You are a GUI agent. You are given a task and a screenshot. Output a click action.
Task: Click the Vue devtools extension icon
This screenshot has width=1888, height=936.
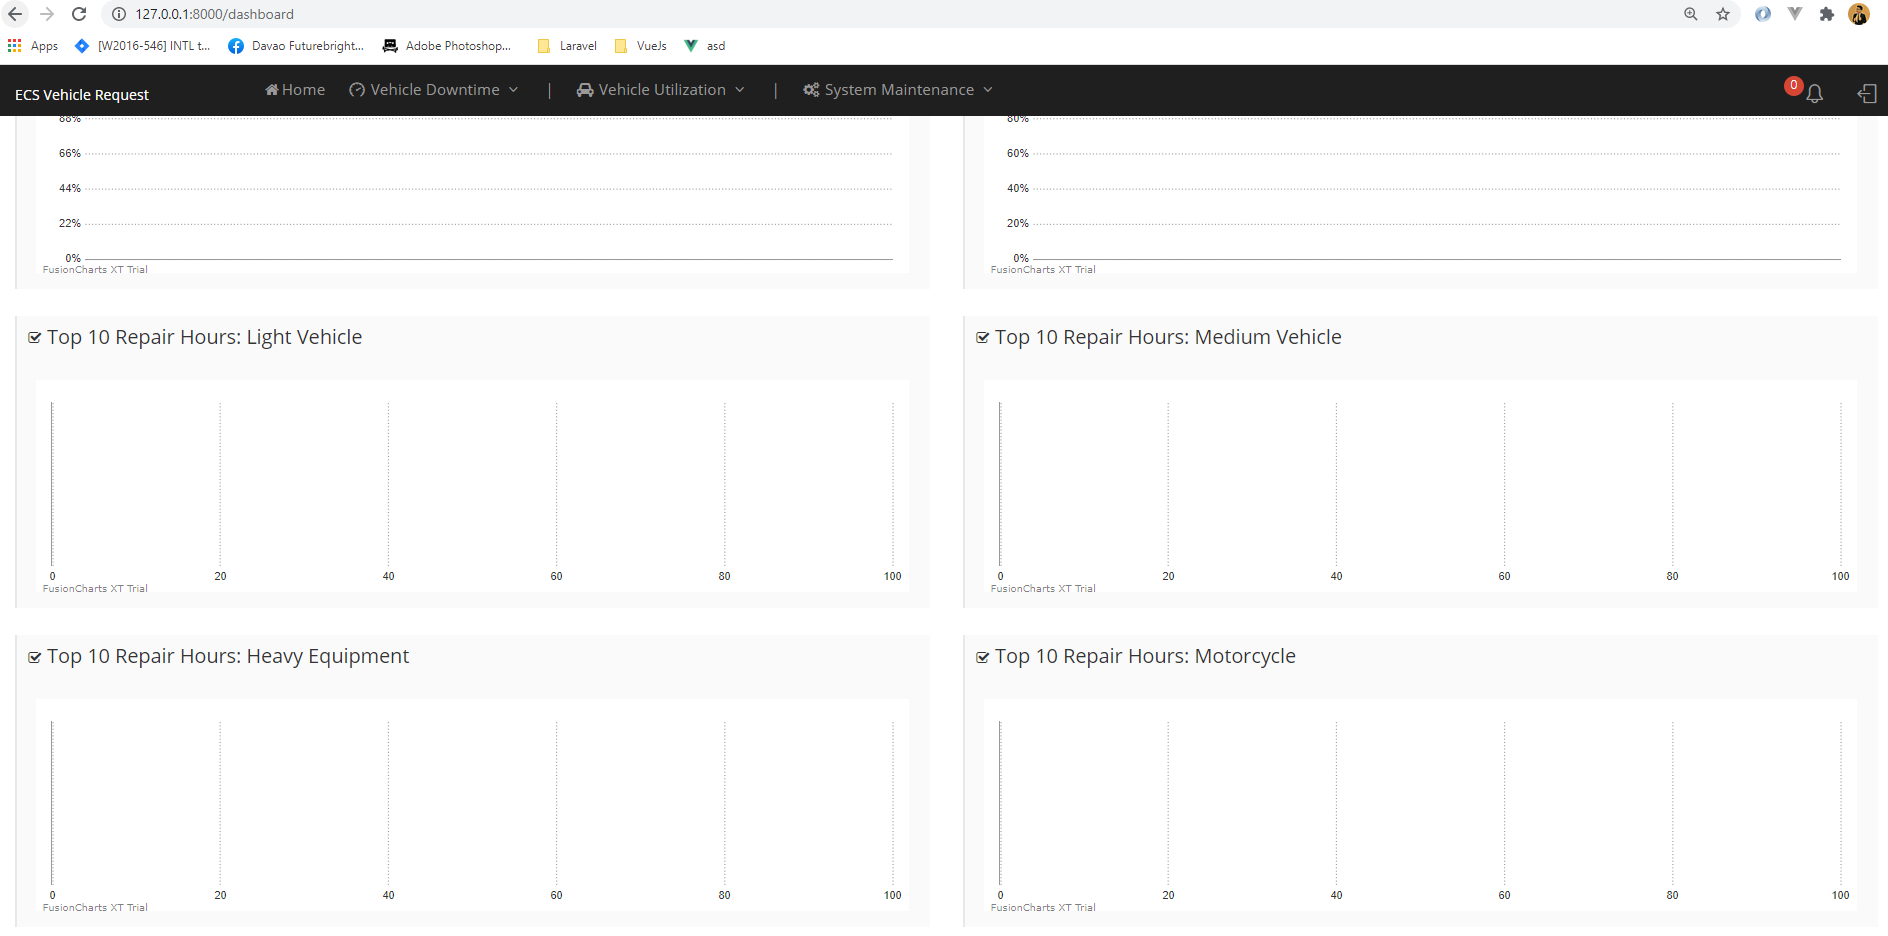pyautogui.click(x=1795, y=14)
